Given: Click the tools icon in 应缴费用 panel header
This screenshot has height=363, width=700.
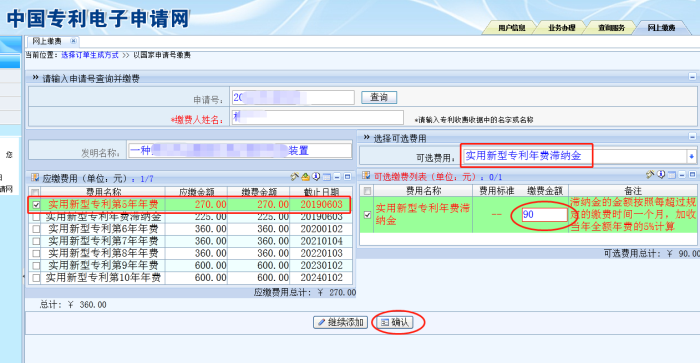Looking at the screenshot, I should [x=294, y=177].
